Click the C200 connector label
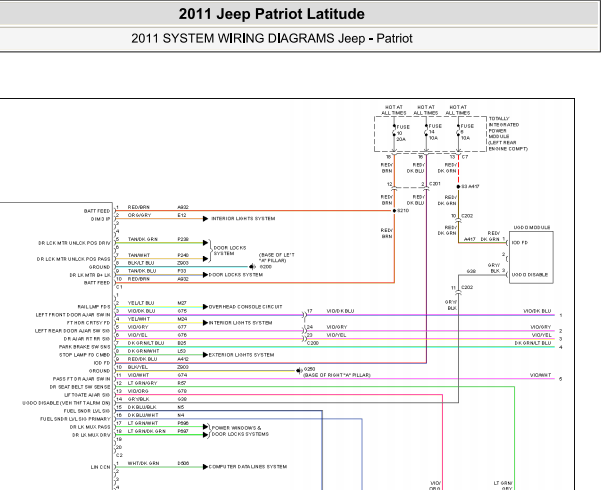 click(x=313, y=343)
